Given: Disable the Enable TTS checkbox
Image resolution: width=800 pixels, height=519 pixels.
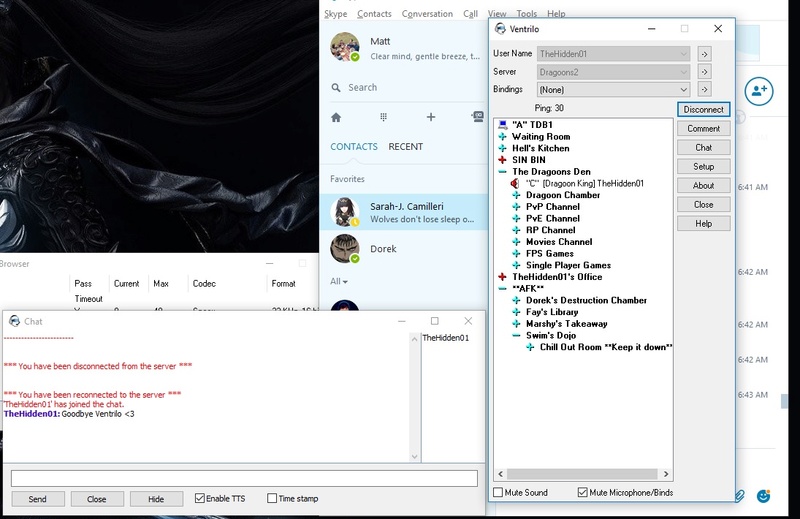Looking at the screenshot, I should (200, 498).
